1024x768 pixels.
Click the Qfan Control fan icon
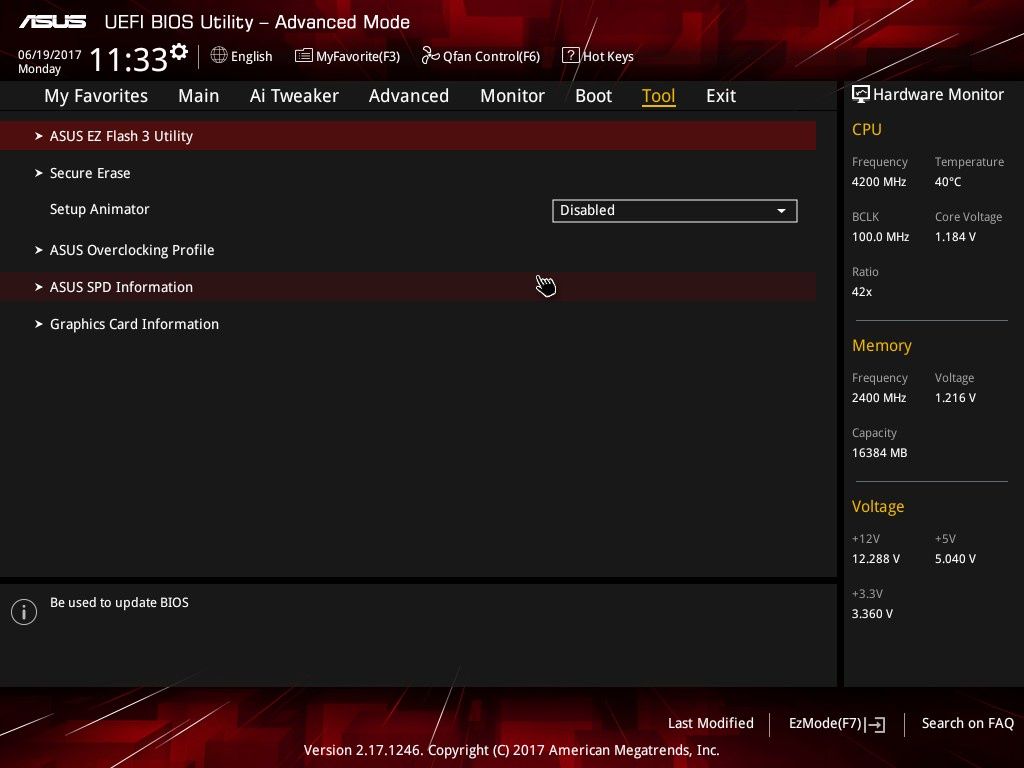point(430,56)
